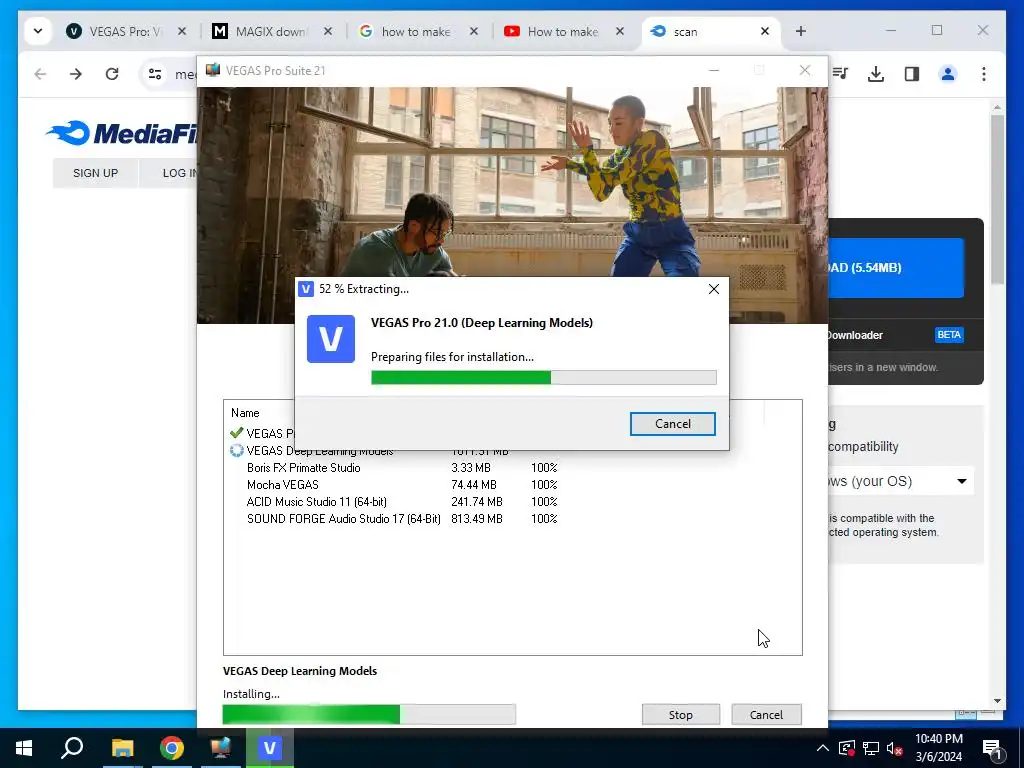Click the VEGAS V taskbar icon
Image resolution: width=1024 pixels, height=768 pixels.
click(x=269, y=748)
